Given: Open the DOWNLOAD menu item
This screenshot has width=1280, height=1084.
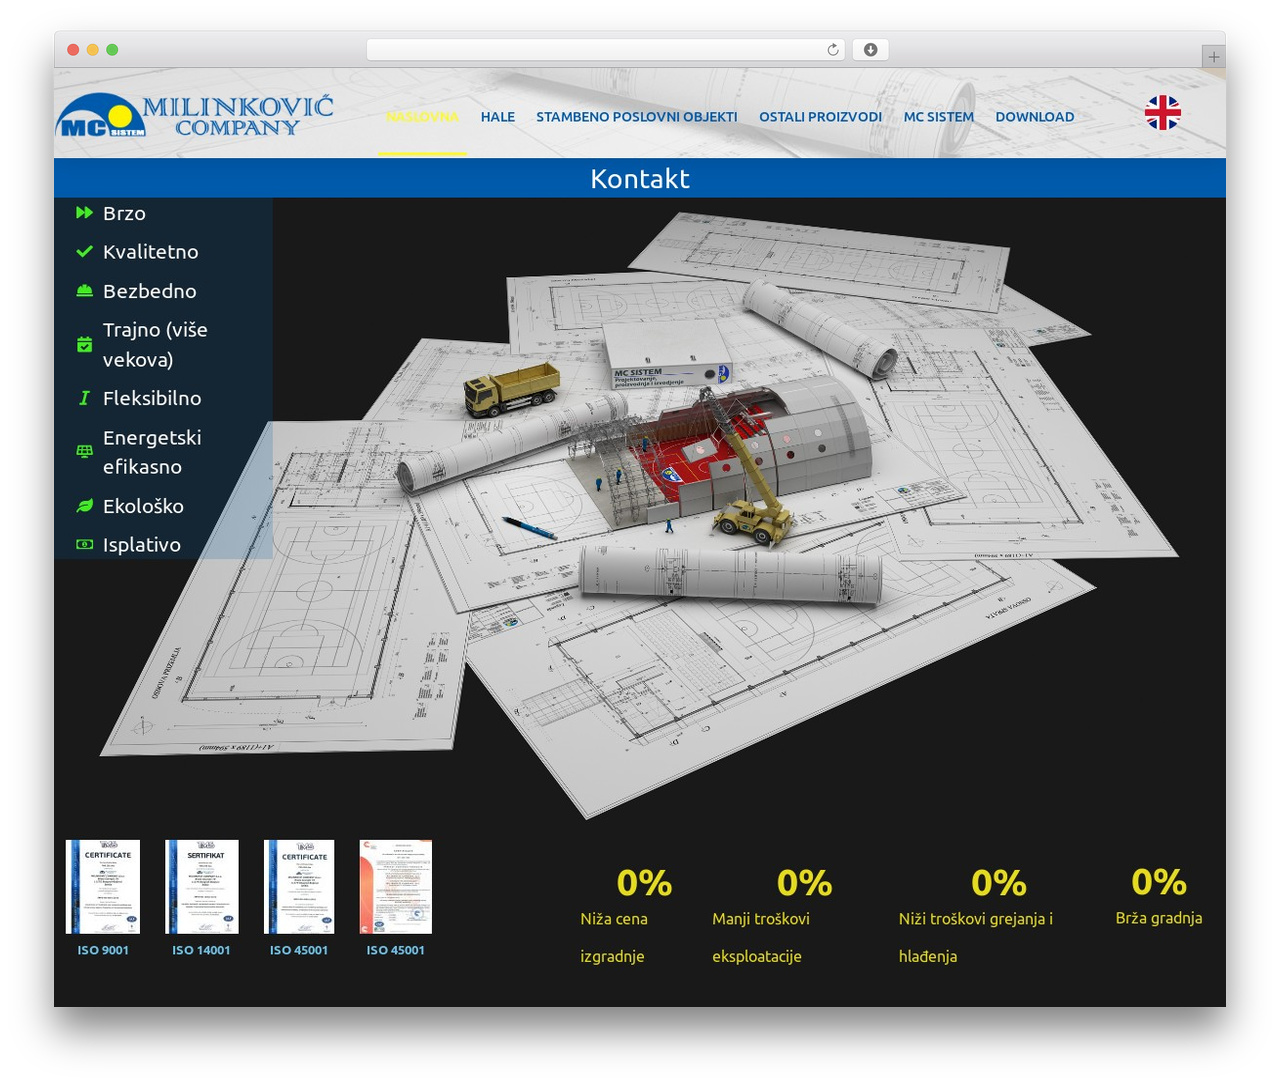Looking at the screenshot, I should (x=1035, y=117).
